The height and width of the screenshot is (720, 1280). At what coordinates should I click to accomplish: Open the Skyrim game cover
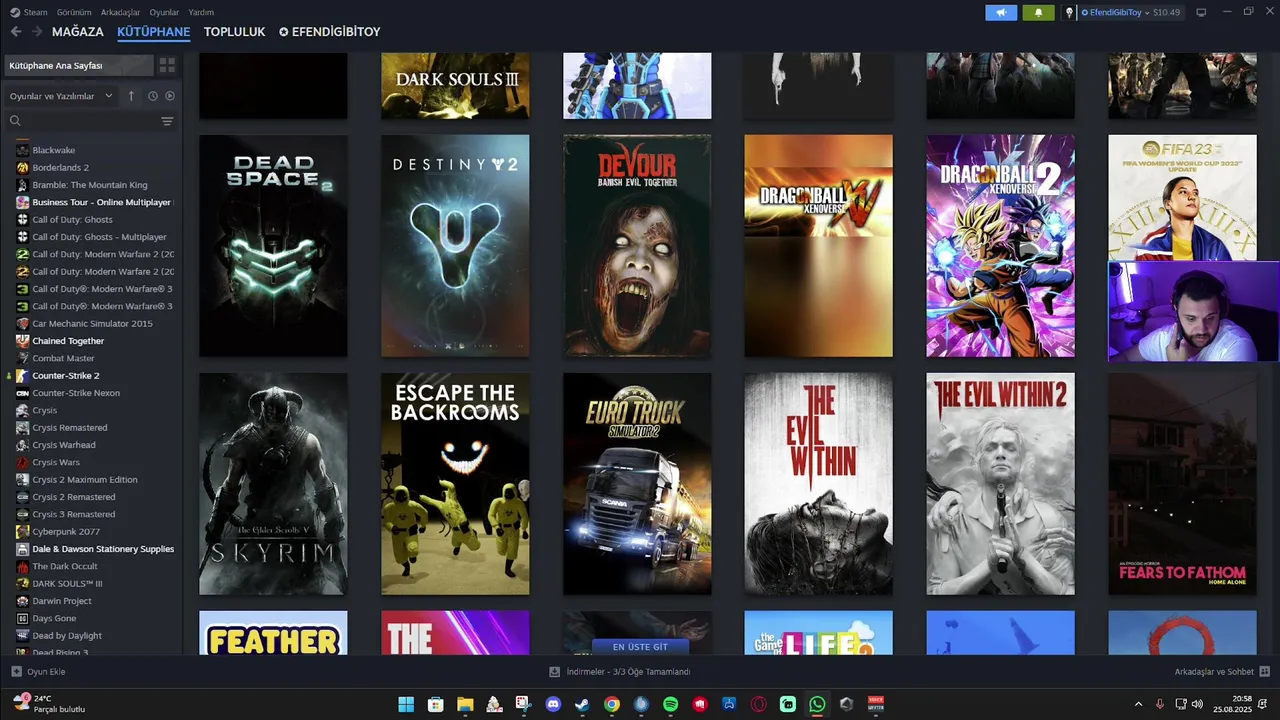point(273,484)
